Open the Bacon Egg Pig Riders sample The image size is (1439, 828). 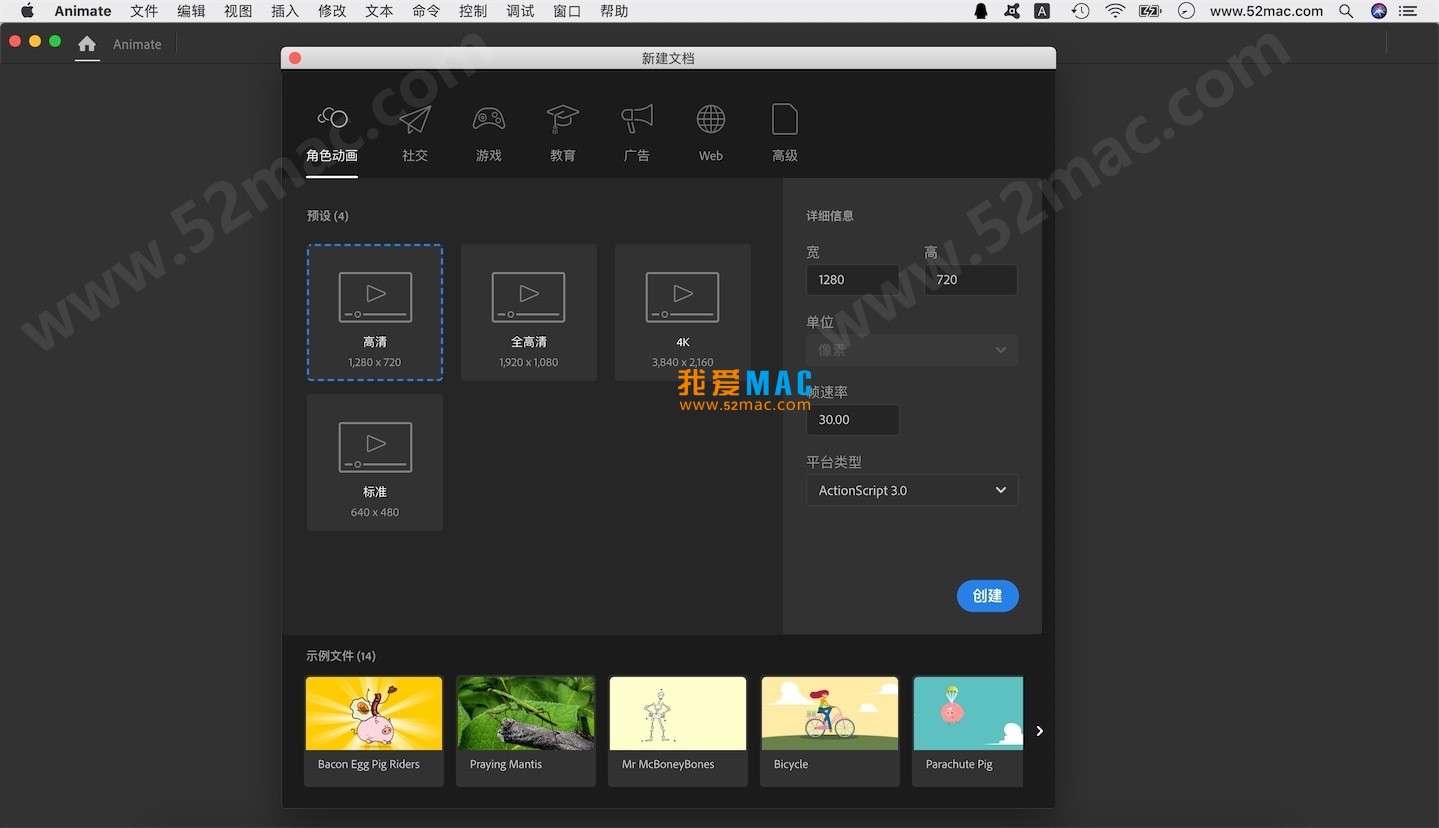coord(374,731)
